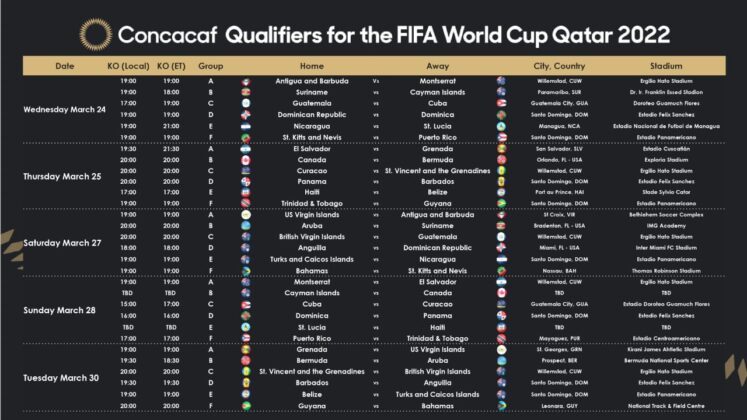Click the Bahamas flag on Saturday March 27
The image size is (747, 420).
[x=246, y=271]
